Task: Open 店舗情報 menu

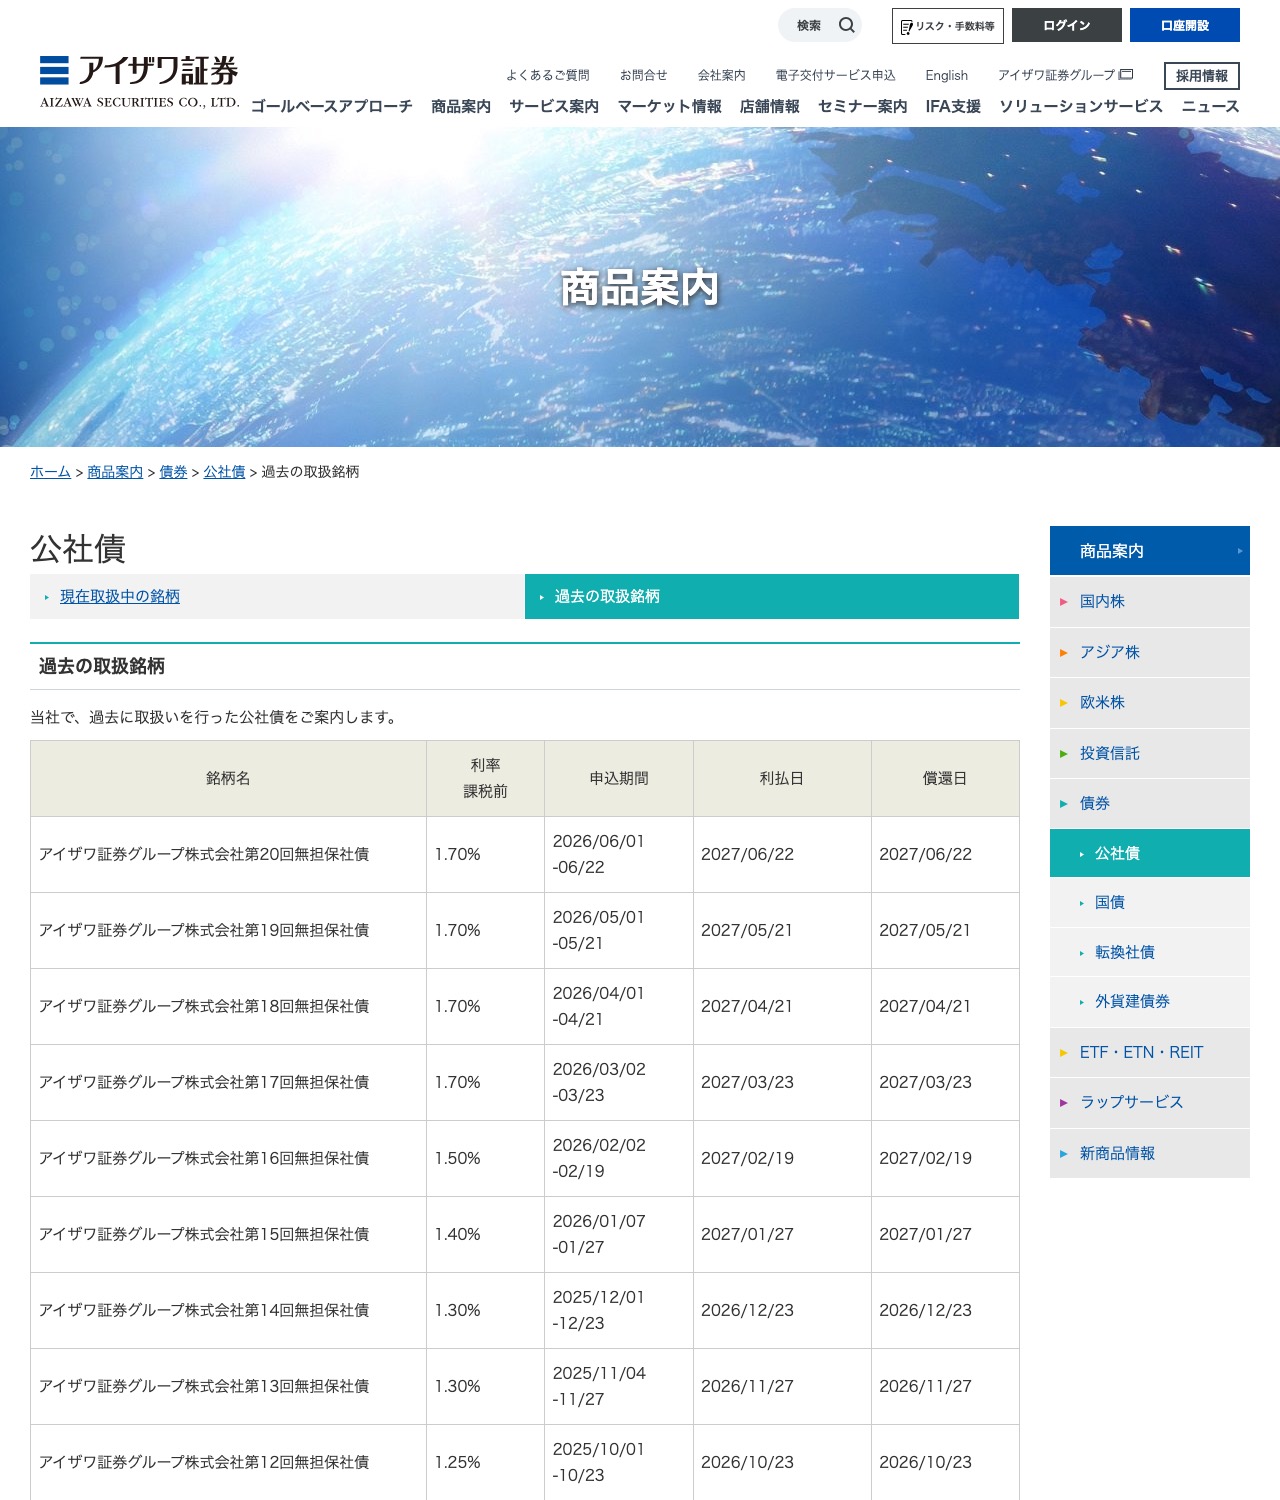Action: [770, 106]
